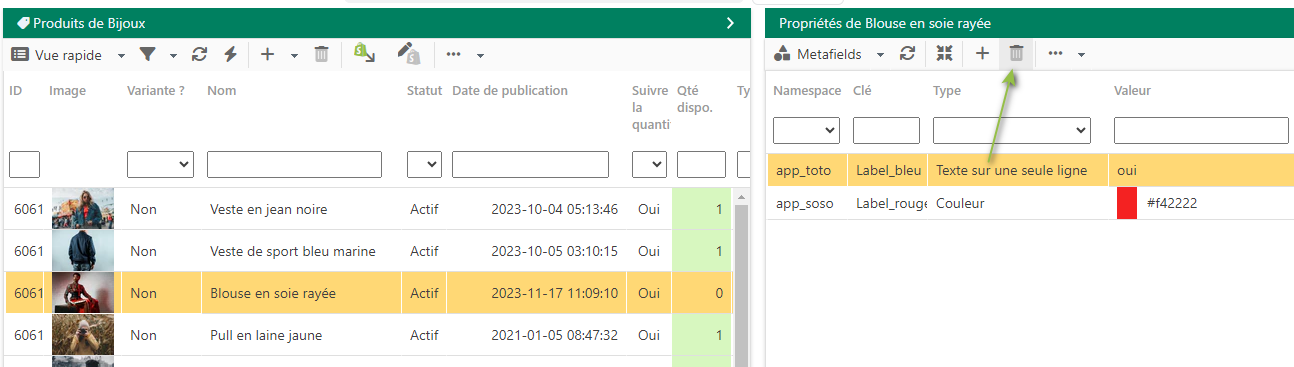This screenshot has height=367, width=1294.
Task: Click the Shopify import bag icon
Action: (x=364, y=54)
